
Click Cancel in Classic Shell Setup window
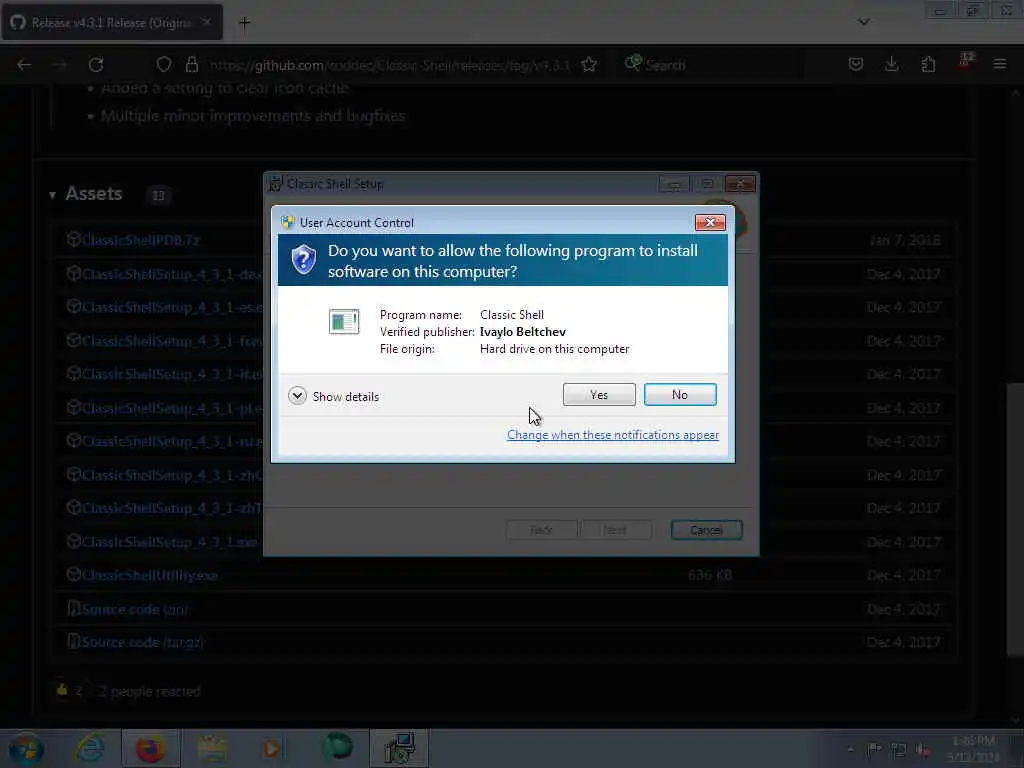click(x=707, y=530)
